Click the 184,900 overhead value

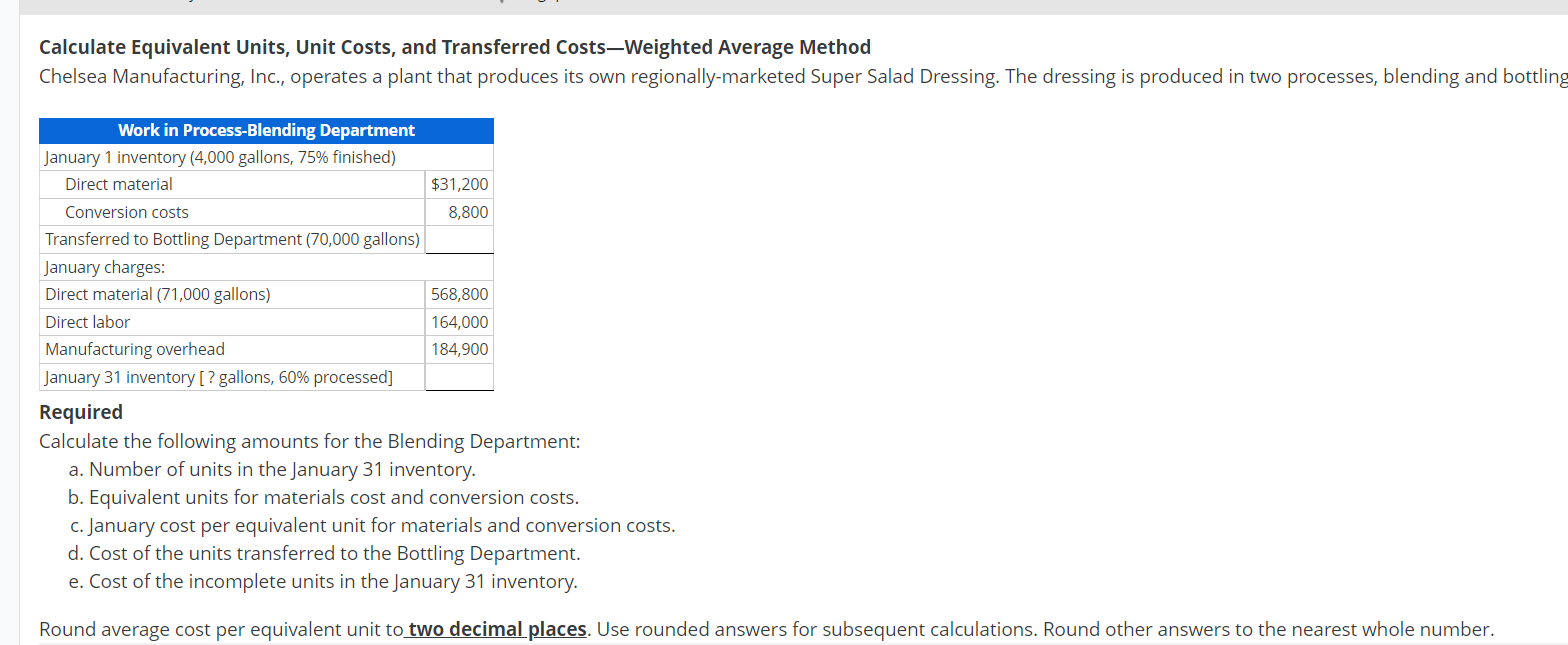[459, 349]
